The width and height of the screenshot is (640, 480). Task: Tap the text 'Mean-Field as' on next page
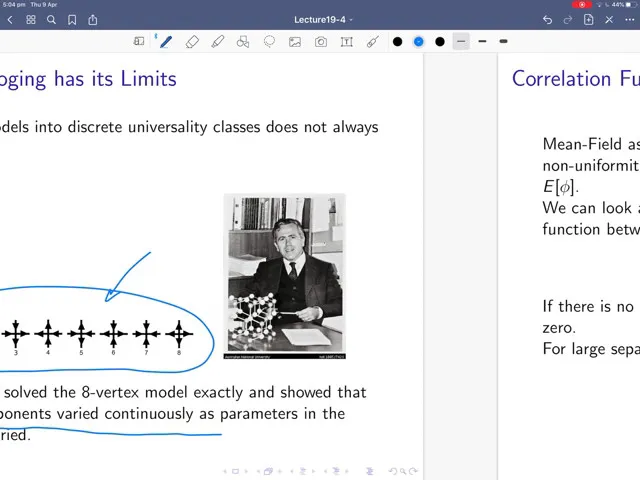tap(591, 144)
